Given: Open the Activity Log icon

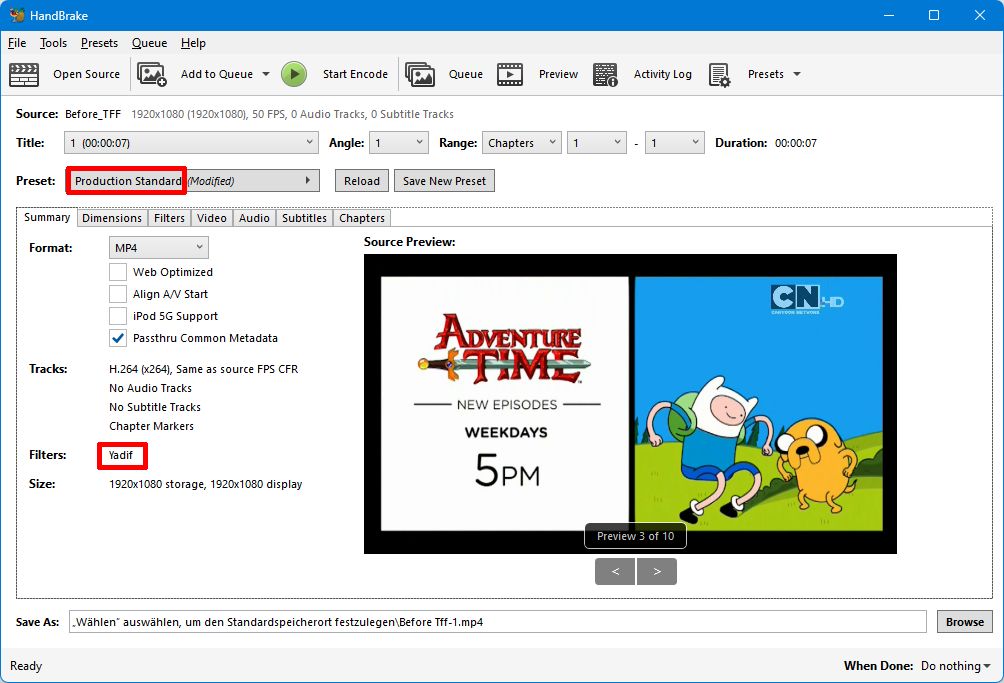Looking at the screenshot, I should [605, 74].
